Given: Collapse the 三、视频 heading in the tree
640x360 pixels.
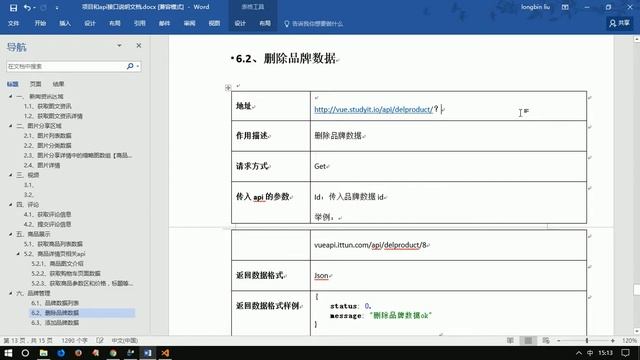Looking at the screenshot, I should point(11,175).
